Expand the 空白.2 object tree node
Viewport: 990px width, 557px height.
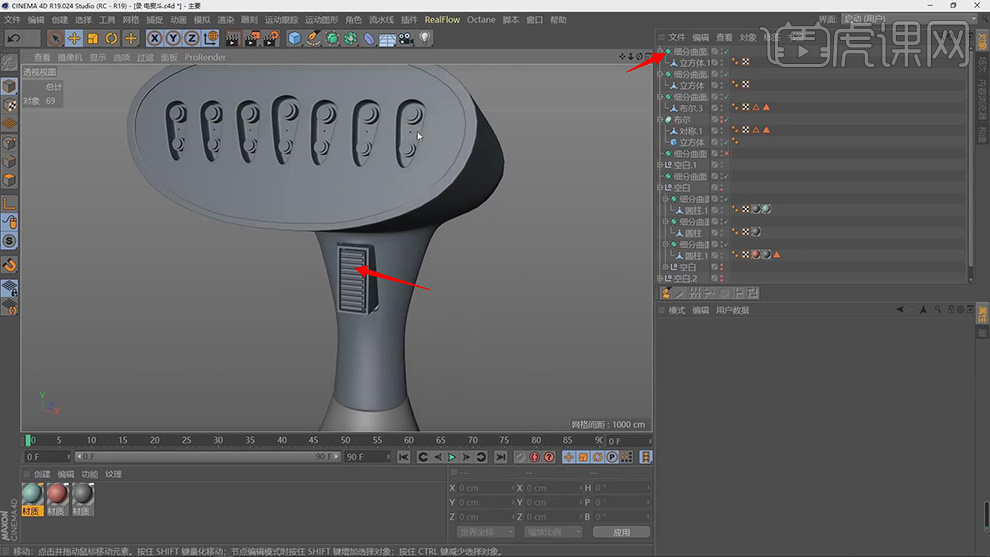(x=661, y=279)
